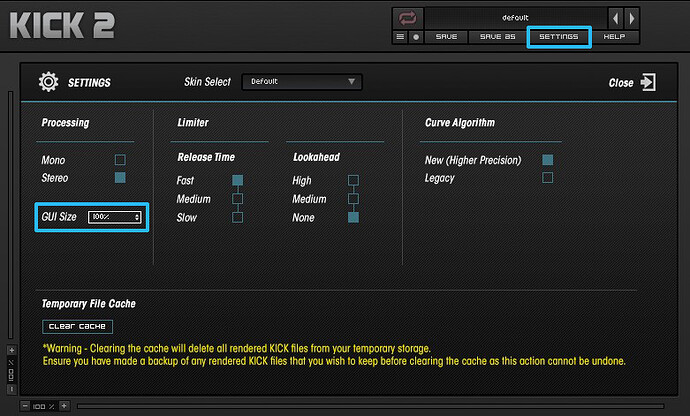Set Lookahead to None
Viewport: 690px width, 416px height.
click(x=353, y=217)
